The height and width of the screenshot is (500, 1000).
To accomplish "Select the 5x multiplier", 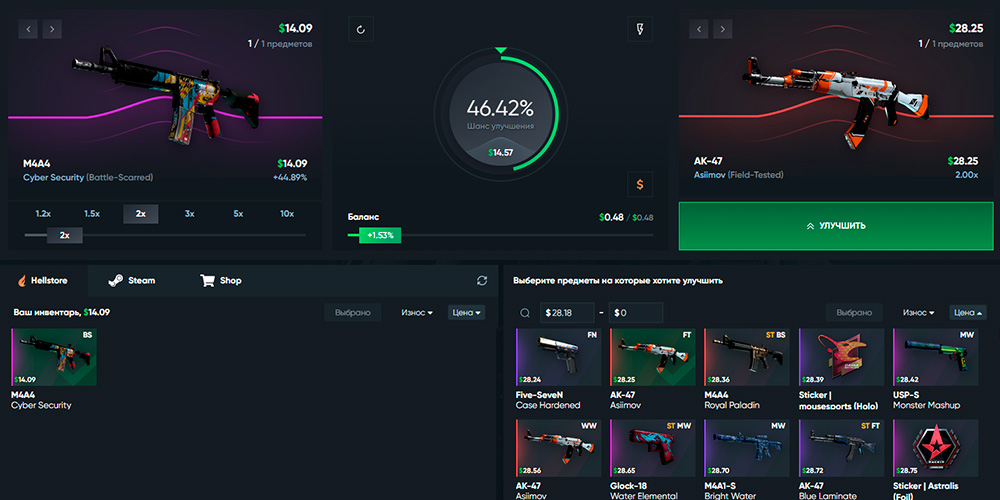I will pos(238,214).
